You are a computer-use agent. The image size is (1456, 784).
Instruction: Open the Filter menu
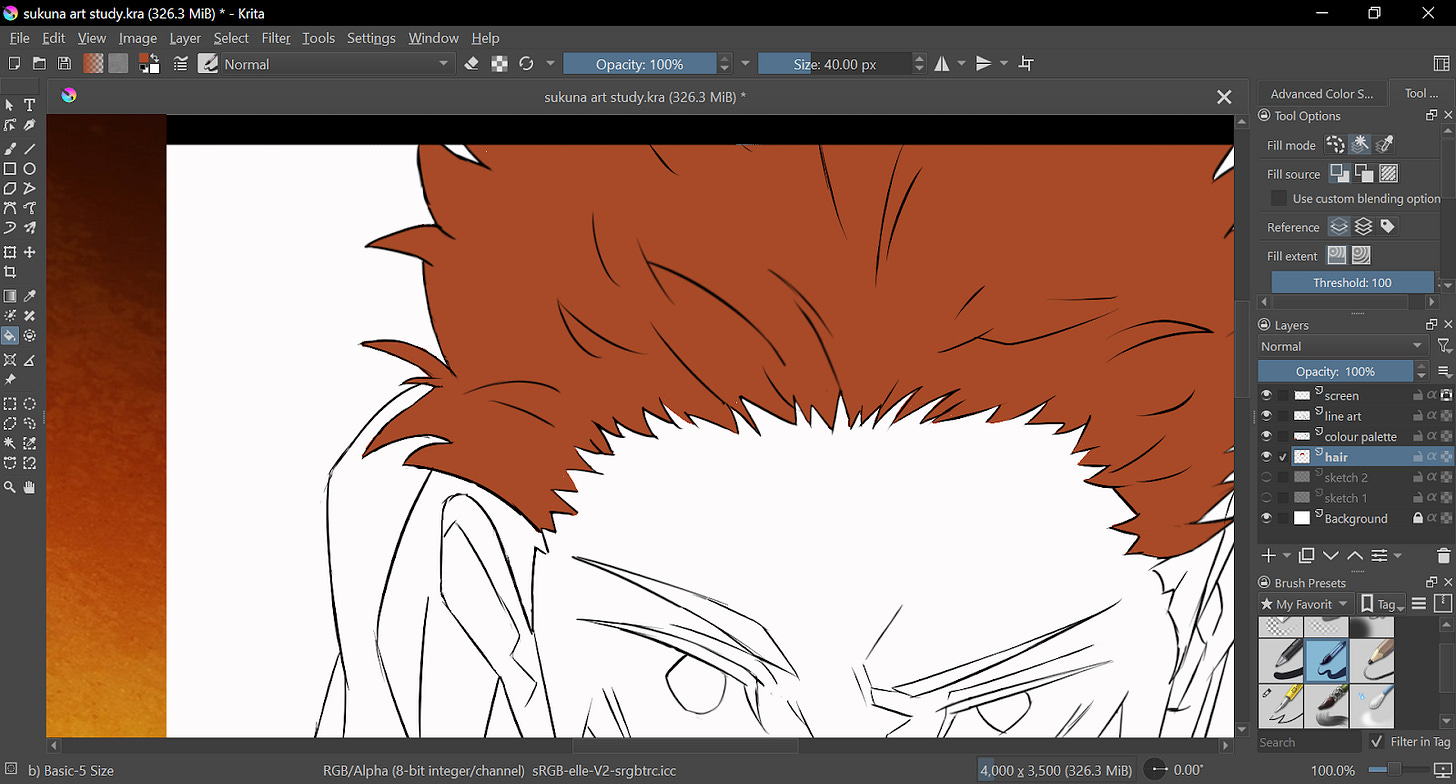(x=276, y=38)
